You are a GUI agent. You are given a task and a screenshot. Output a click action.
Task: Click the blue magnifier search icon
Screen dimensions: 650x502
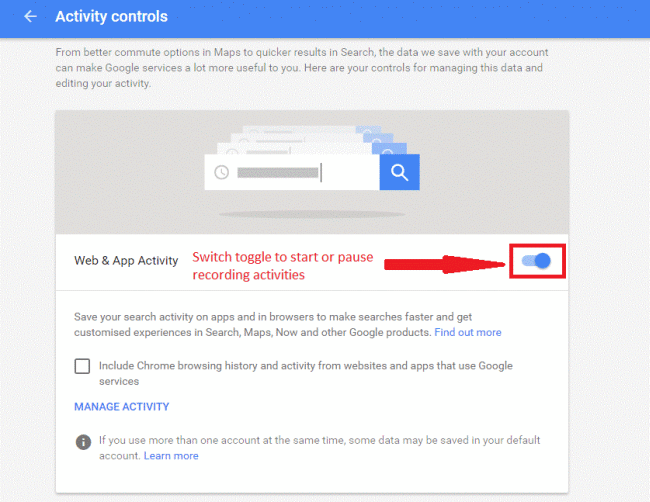pyautogui.click(x=399, y=173)
